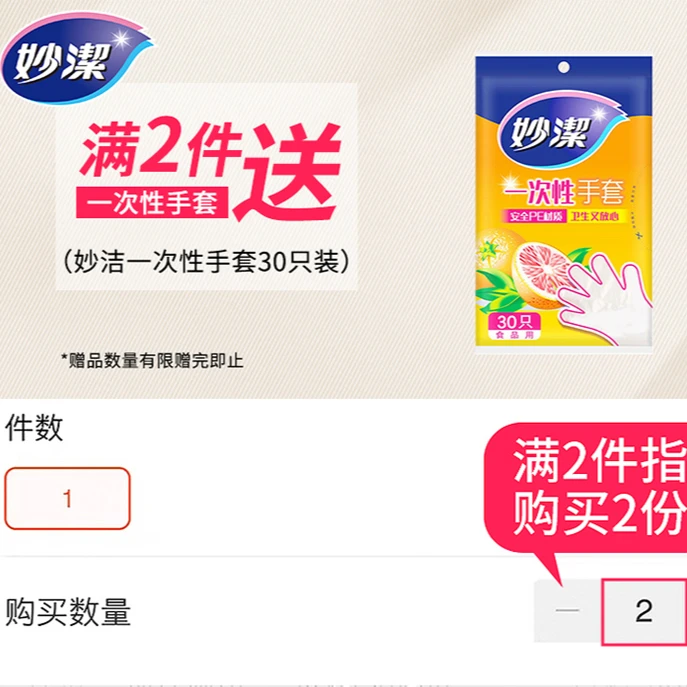This screenshot has height=687, width=687.
Task: Click the 30只 badge on the package
Action: [x=514, y=326]
